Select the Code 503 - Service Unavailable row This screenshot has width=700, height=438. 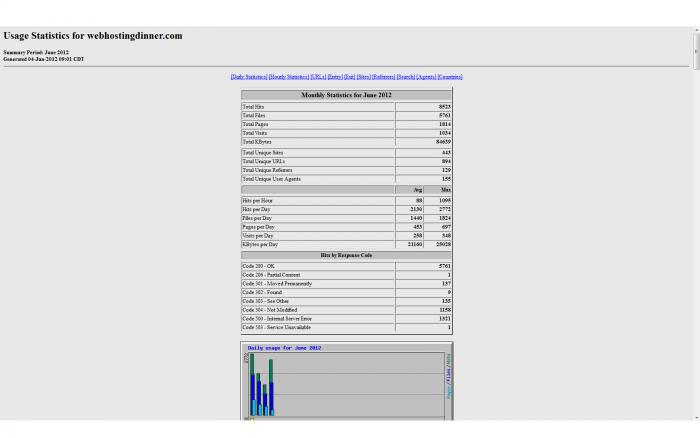[346, 327]
